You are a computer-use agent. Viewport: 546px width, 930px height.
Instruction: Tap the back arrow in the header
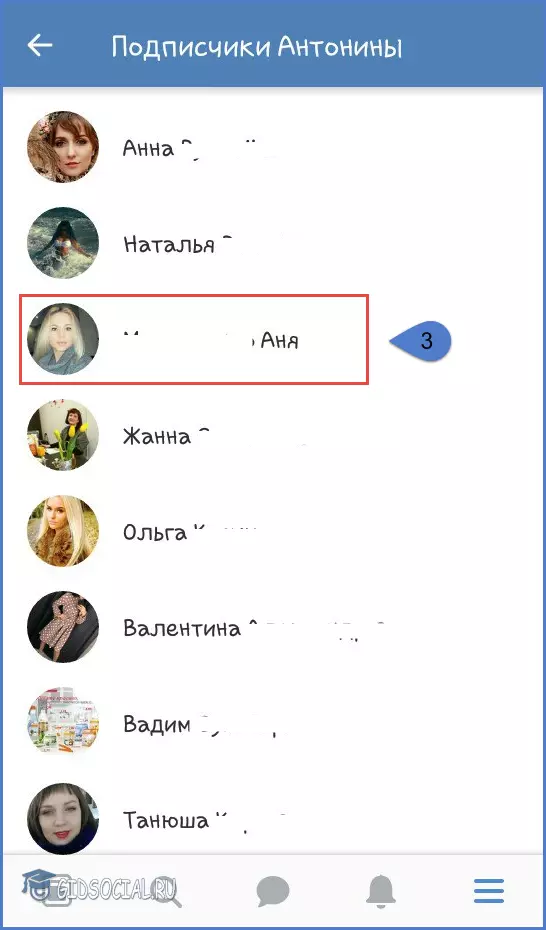40,45
